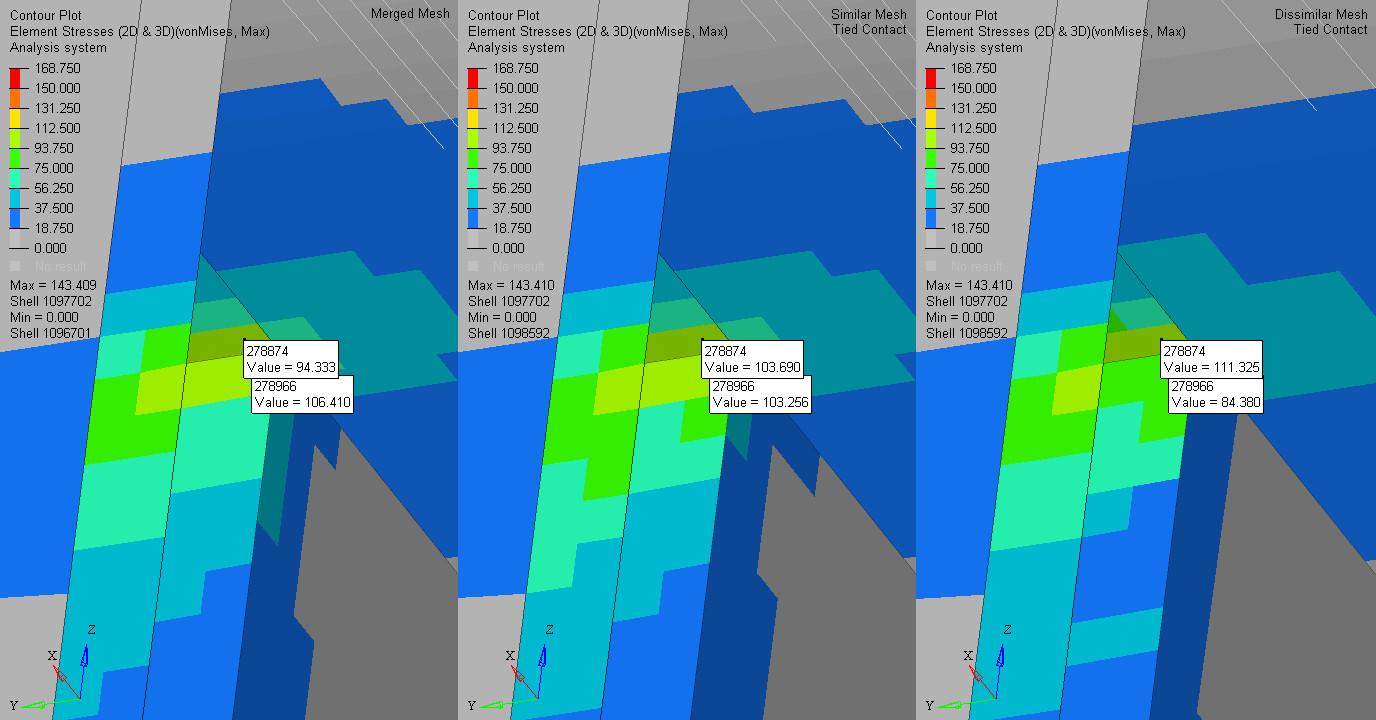Viewport: 1376px width, 720px height.
Task: Click the grey 'No result' swatch in Merged Mesh legend
Action: 15,267
